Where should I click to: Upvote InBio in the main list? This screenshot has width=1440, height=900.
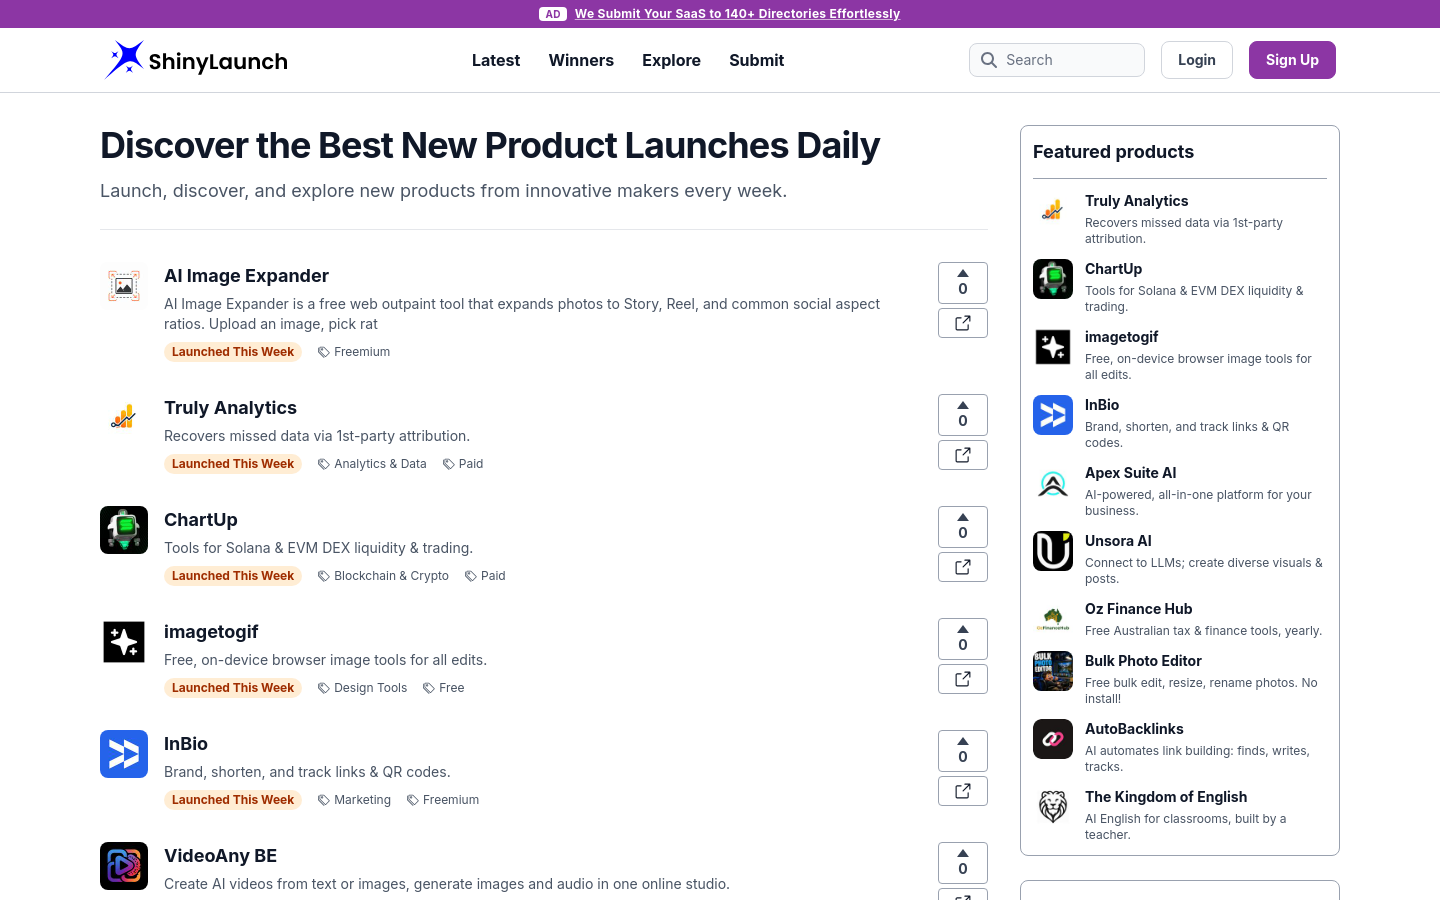coord(963,751)
